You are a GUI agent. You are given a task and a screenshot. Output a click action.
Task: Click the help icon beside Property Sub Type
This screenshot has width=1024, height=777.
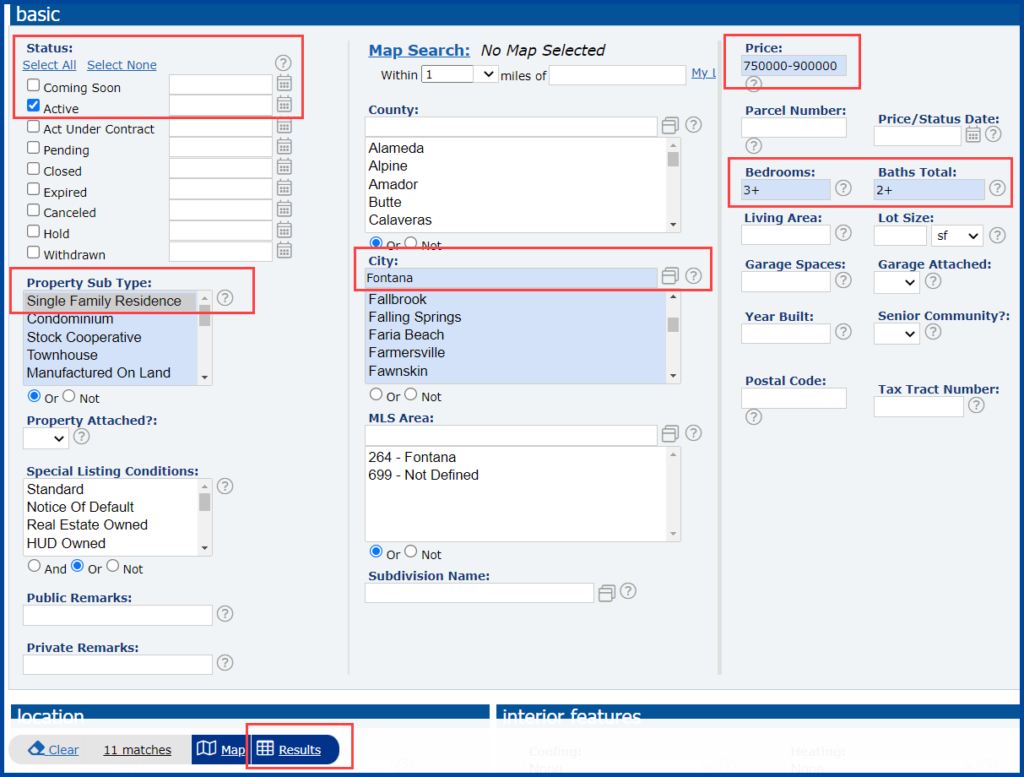click(x=224, y=296)
